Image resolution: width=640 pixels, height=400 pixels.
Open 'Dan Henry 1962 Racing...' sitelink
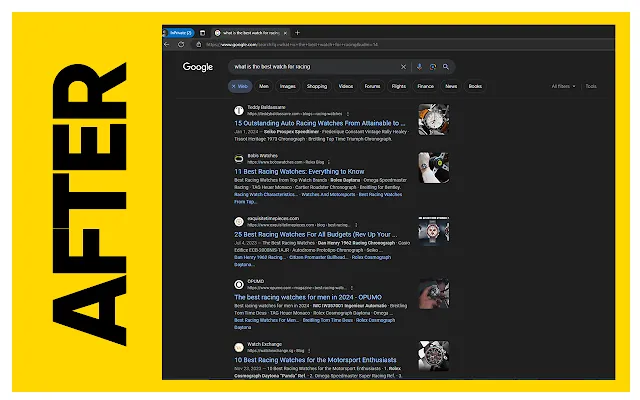(260, 257)
